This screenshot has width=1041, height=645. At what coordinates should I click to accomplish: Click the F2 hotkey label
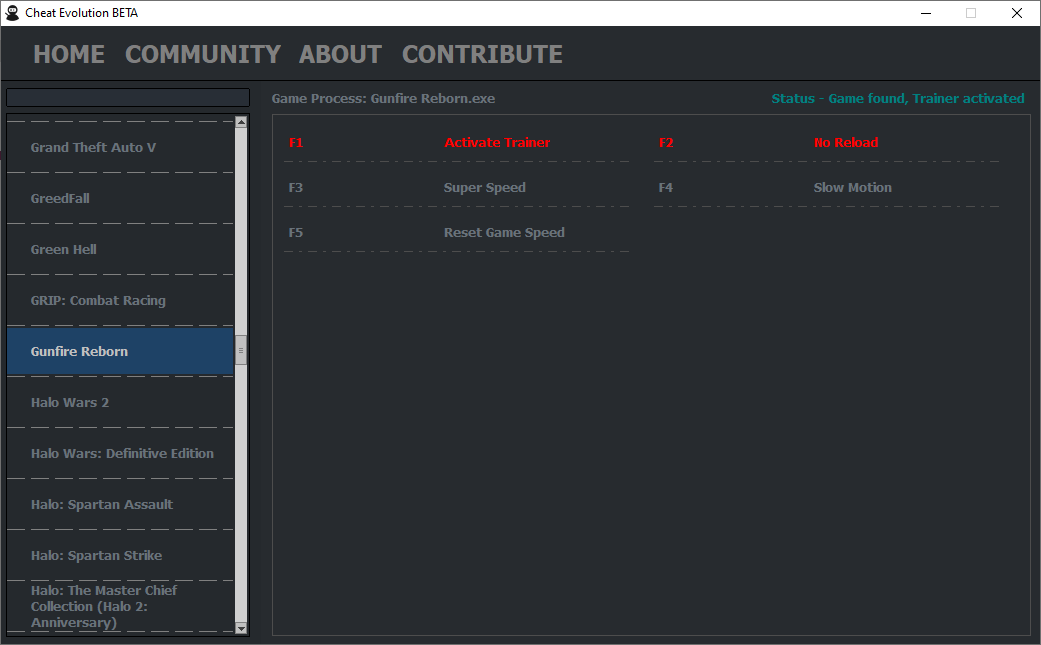[666, 143]
